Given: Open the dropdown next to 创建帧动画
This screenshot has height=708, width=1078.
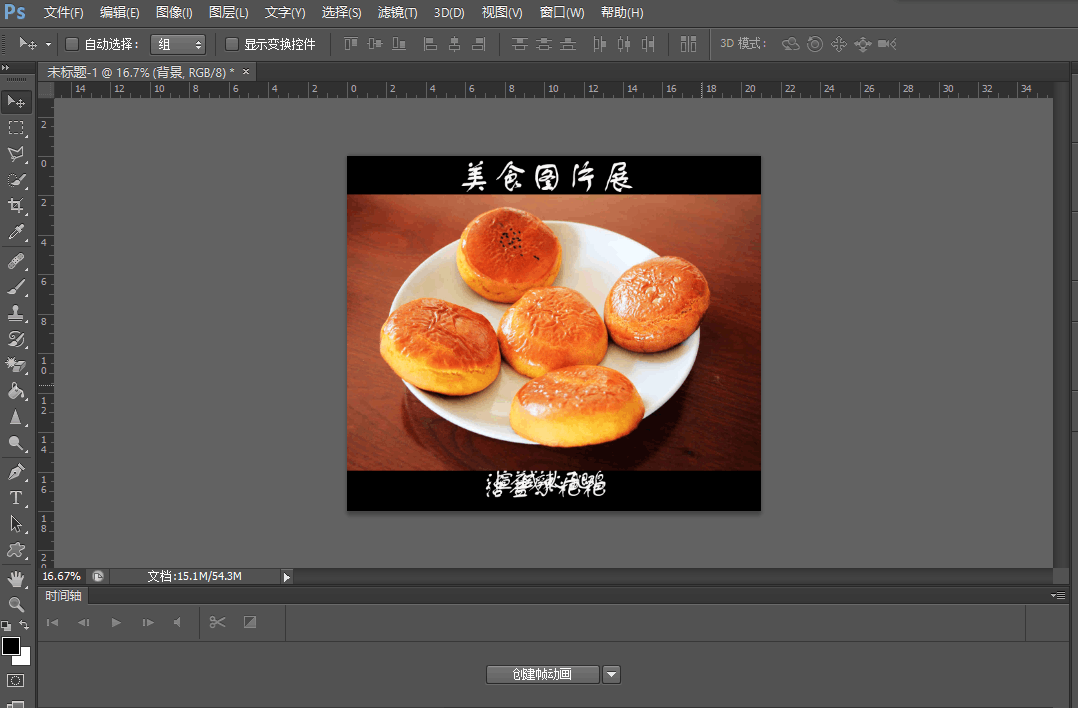Looking at the screenshot, I should pos(611,674).
